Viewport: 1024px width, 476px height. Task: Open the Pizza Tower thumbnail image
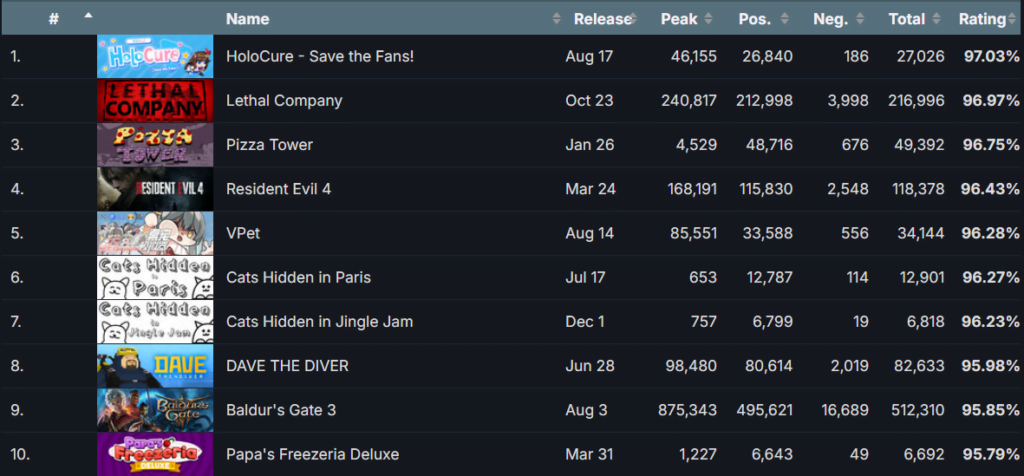tap(155, 145)
